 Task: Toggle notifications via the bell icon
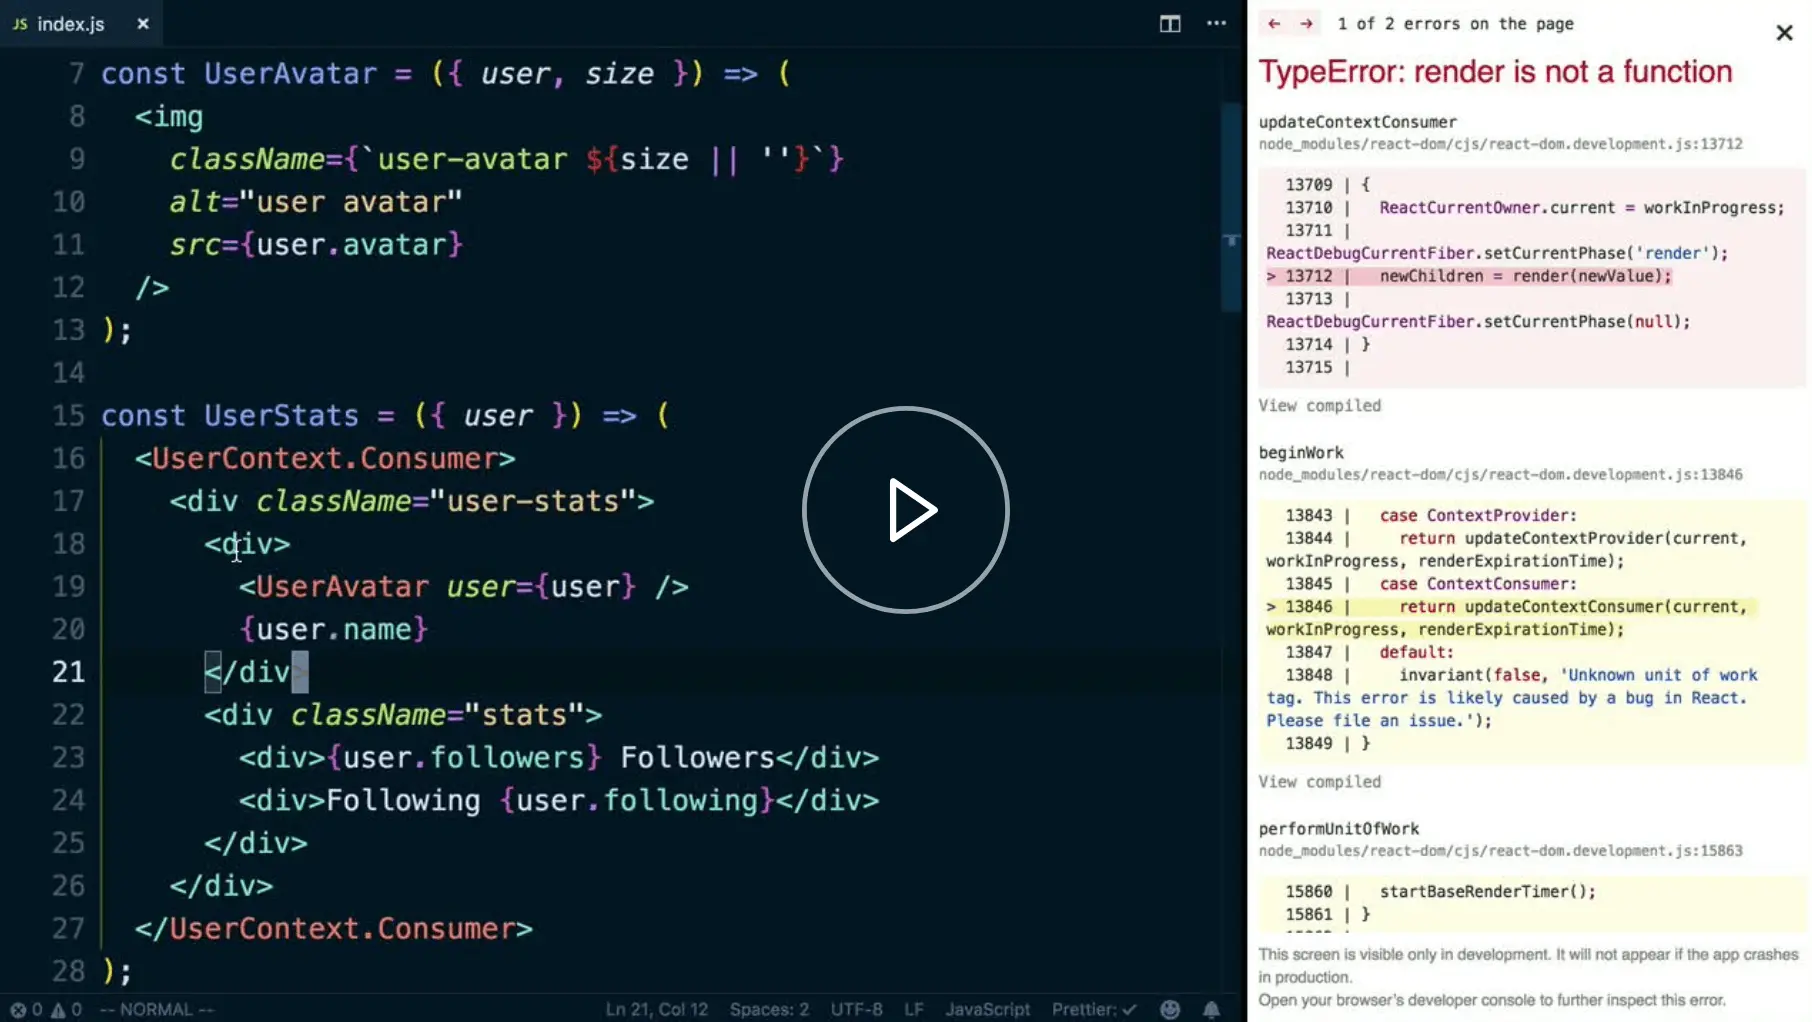click(1211, 1009)
